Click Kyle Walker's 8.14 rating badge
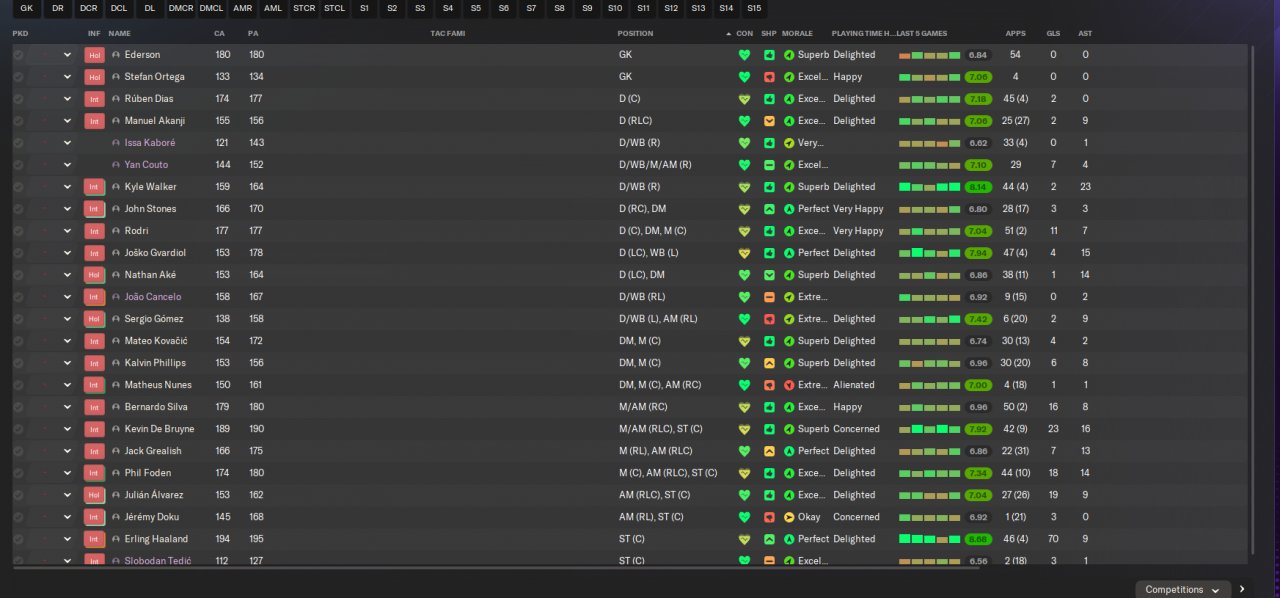 coord(978,187)
